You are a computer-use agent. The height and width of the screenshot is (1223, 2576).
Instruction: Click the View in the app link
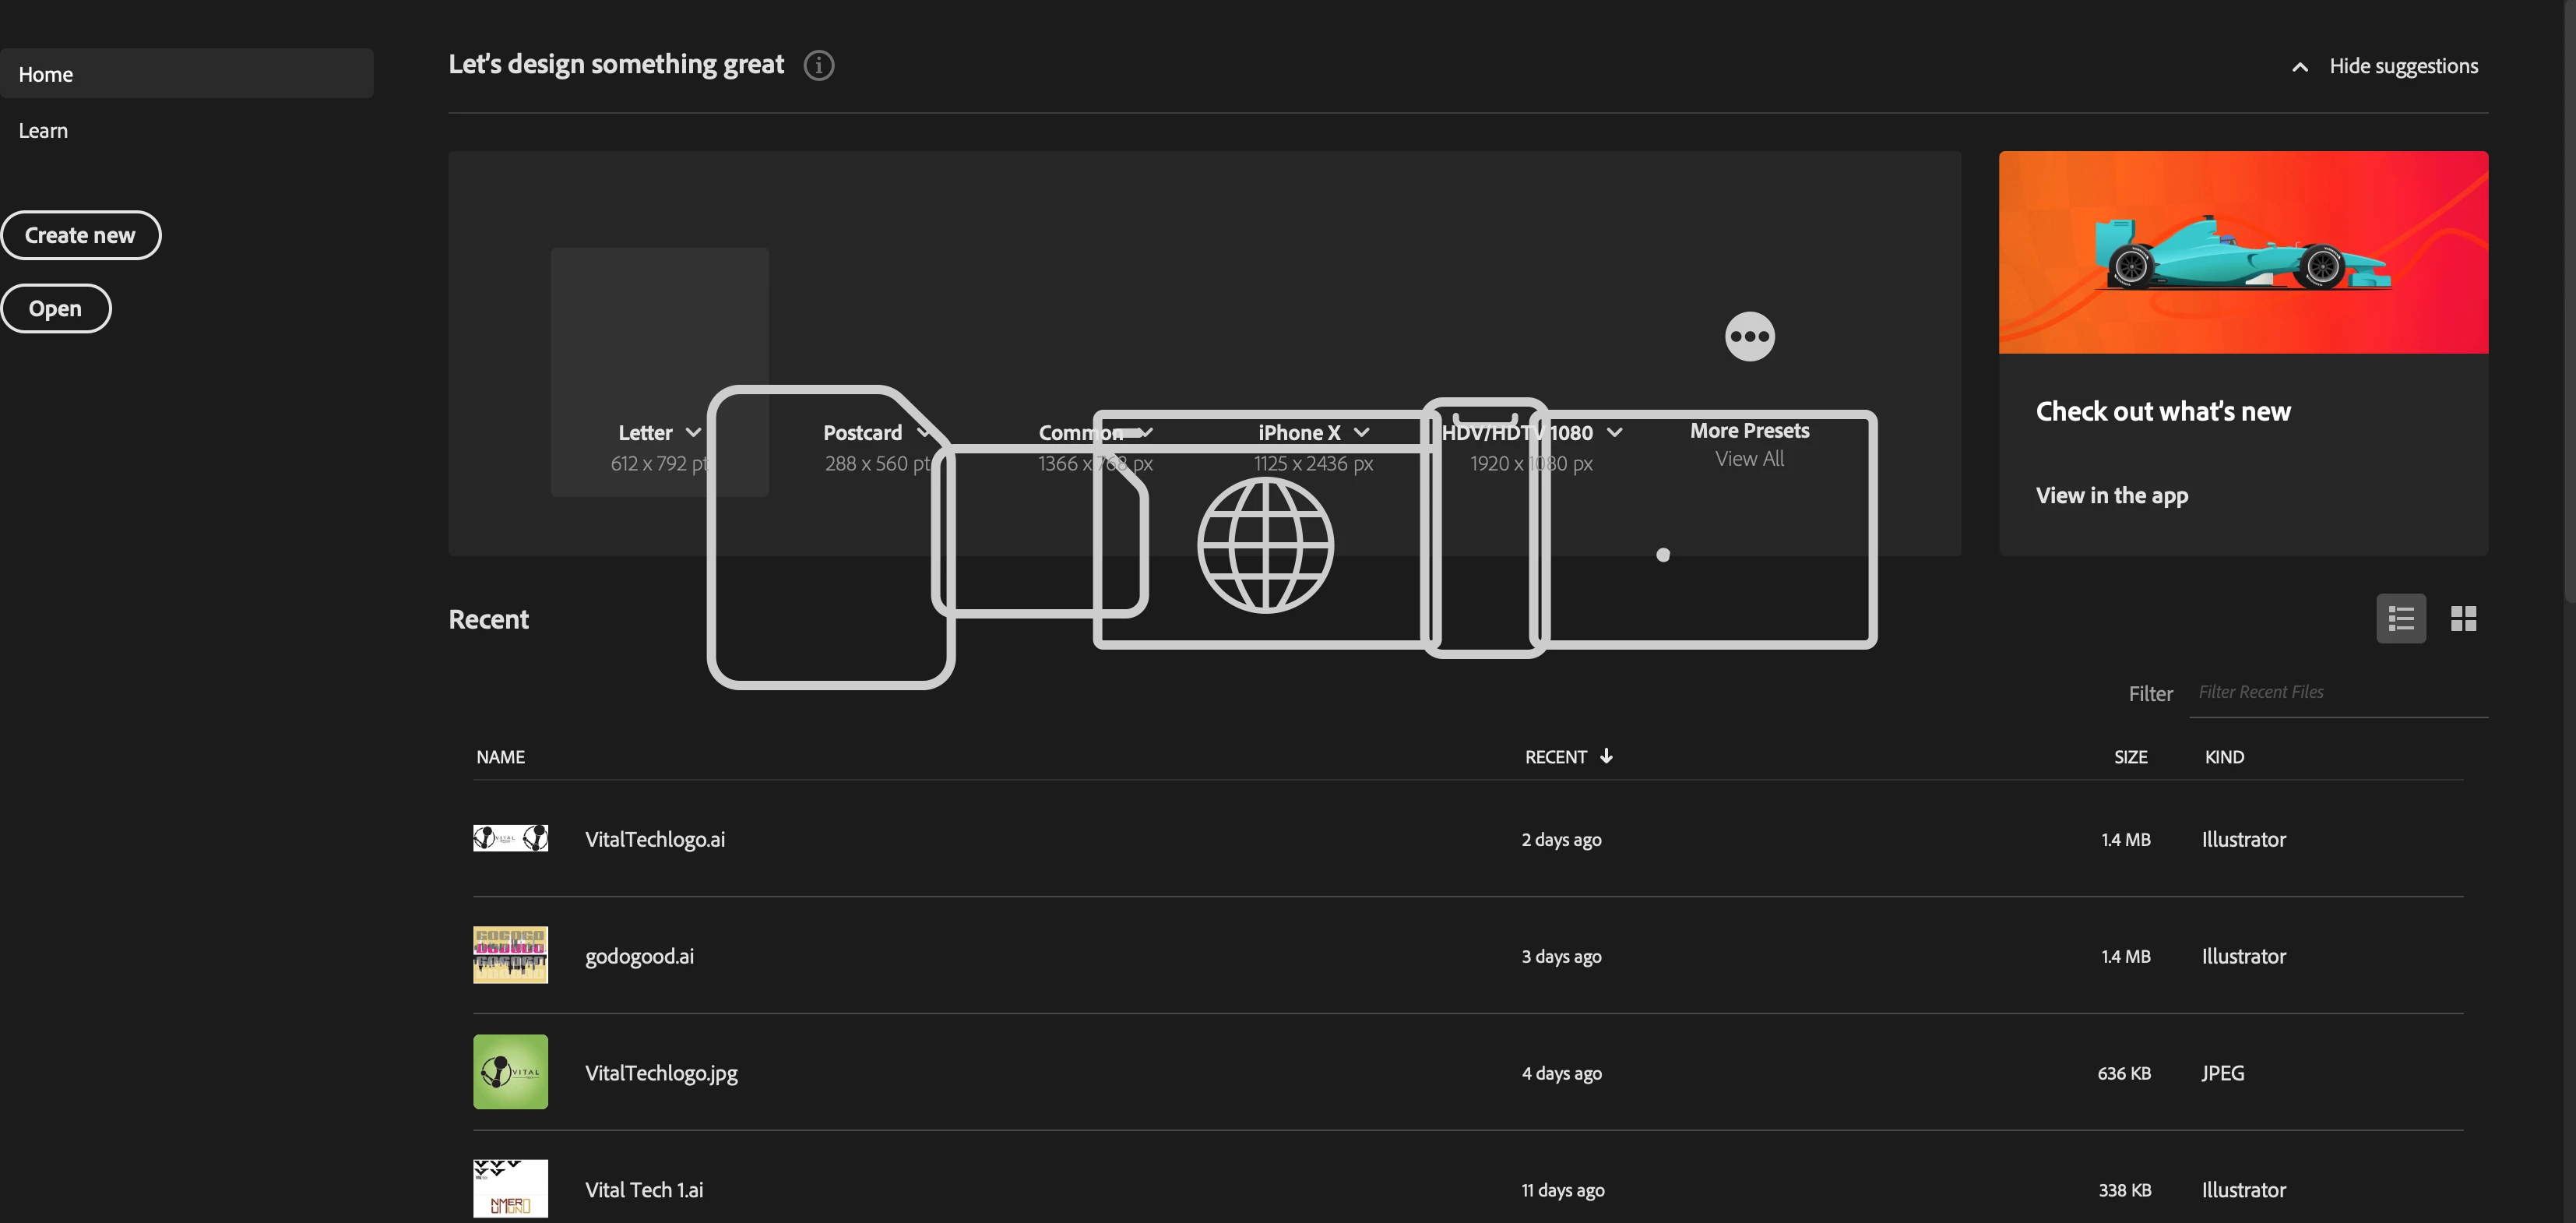click(2111, 496)
